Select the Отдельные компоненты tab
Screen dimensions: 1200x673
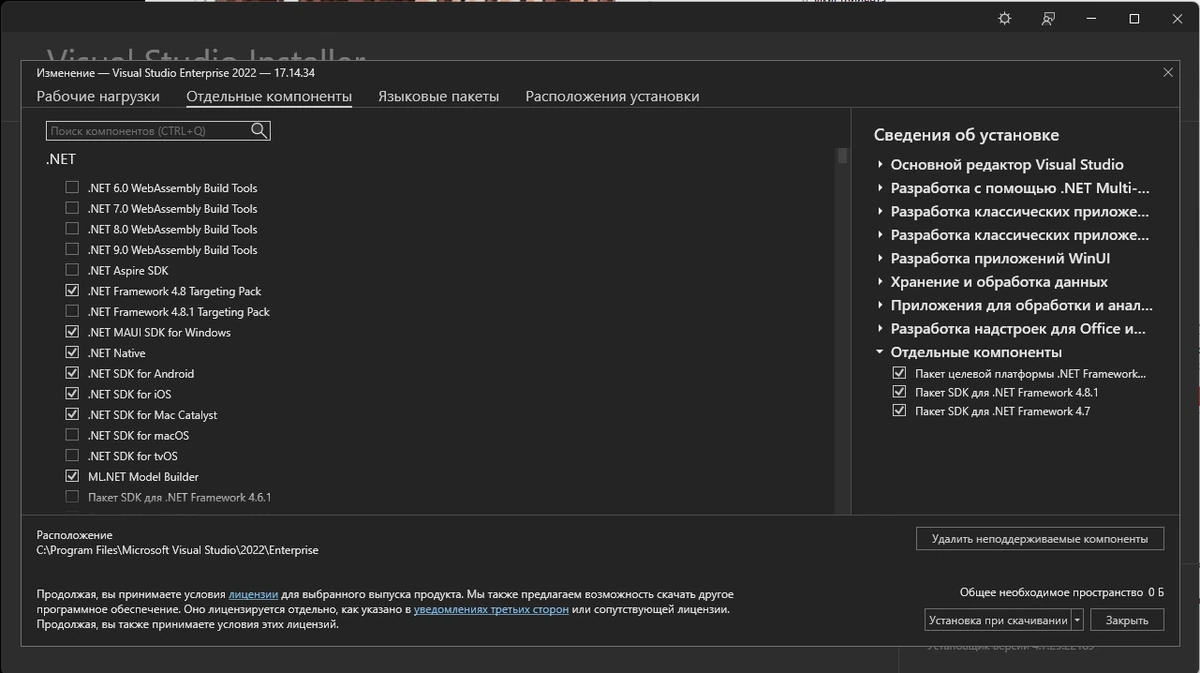[x=269, y=96]
